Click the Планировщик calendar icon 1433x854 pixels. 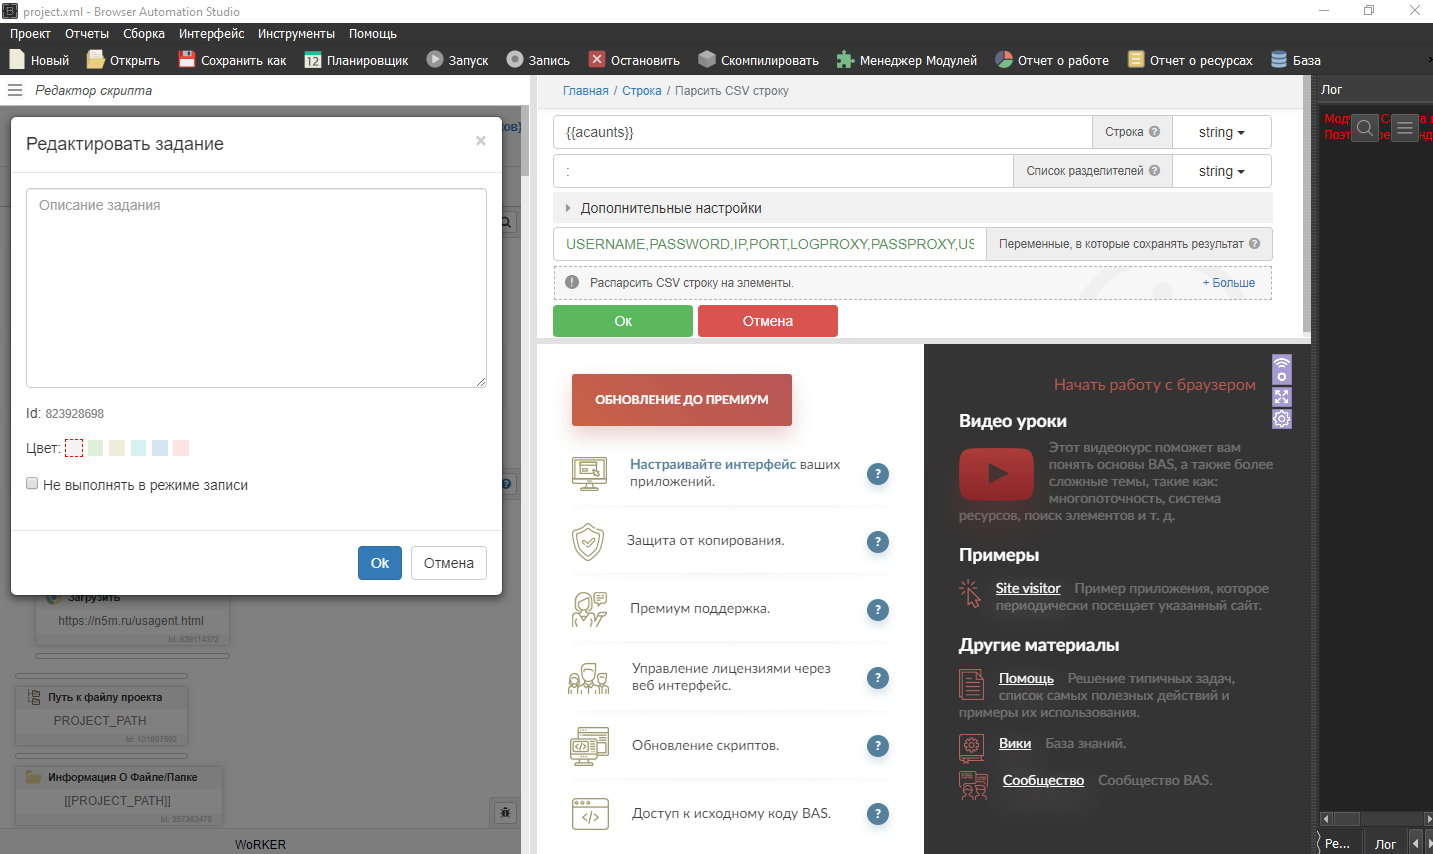point(313,60)
